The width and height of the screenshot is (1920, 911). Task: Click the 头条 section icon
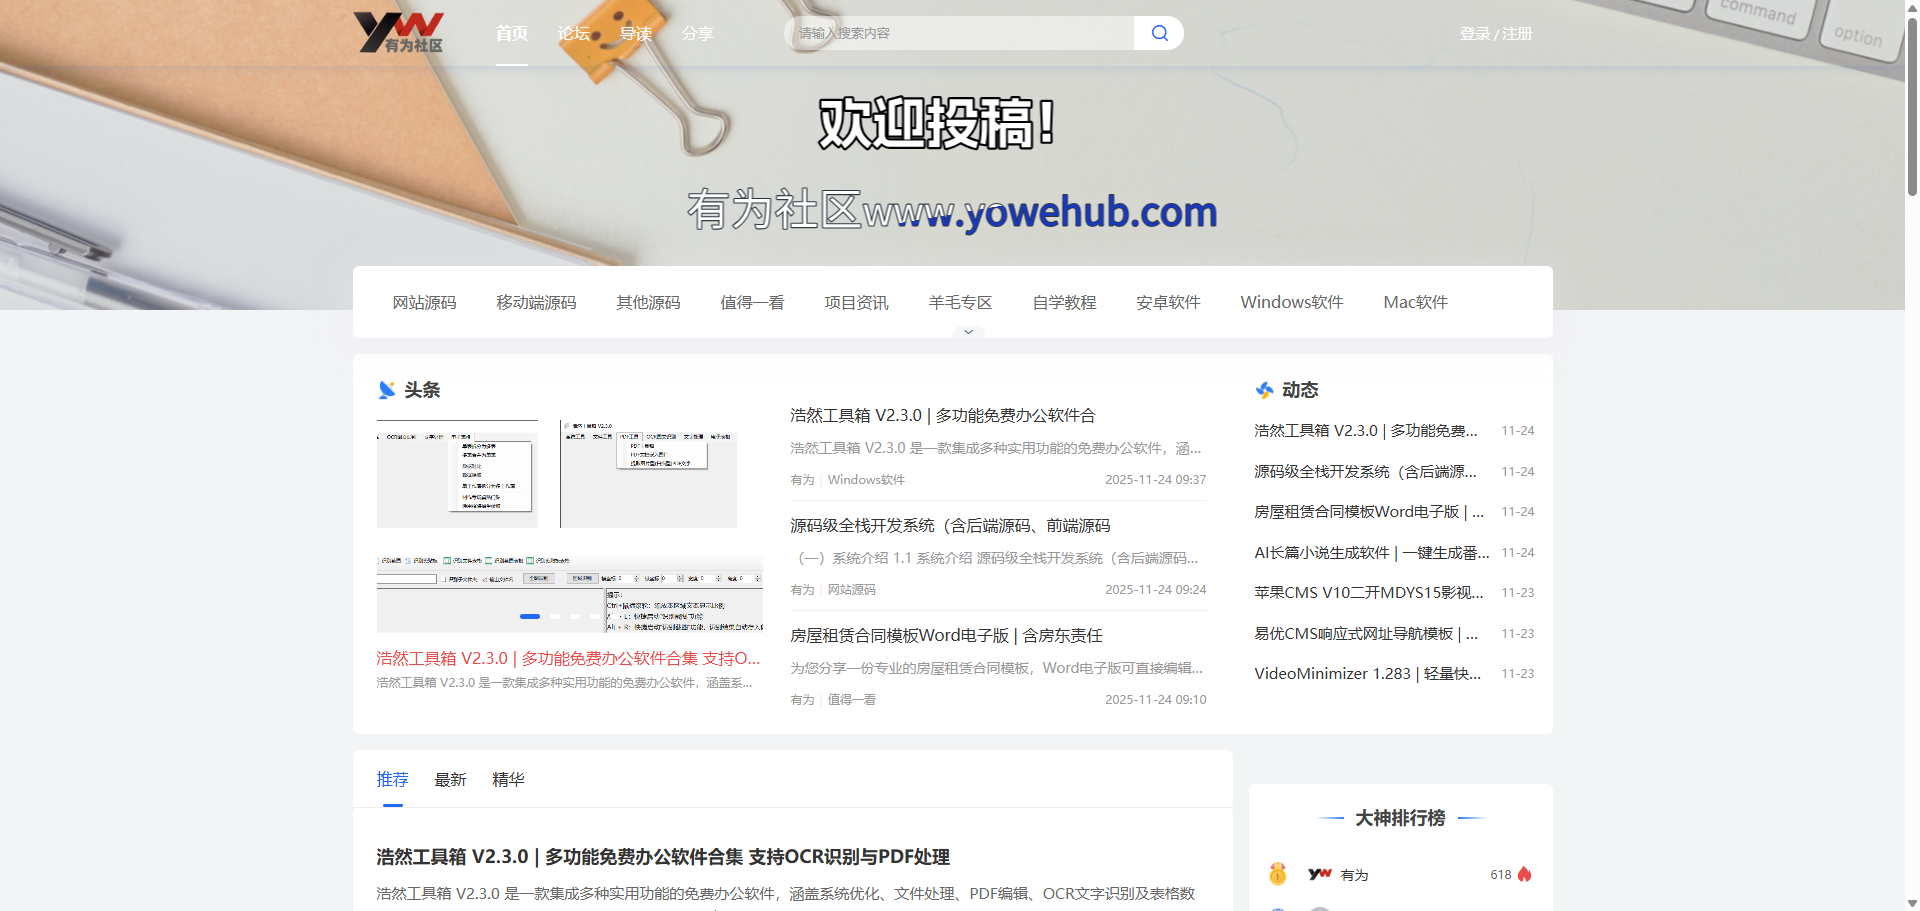[387, 390]
